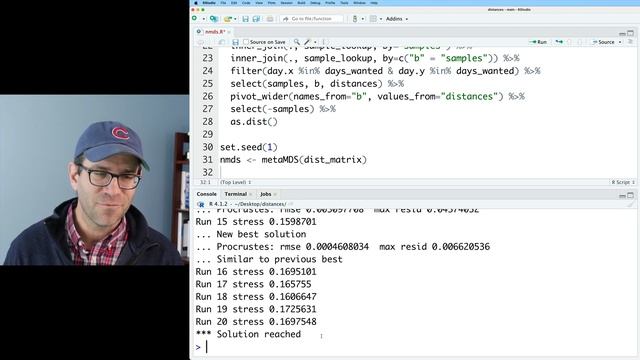This screenshot has width=640, height=360.
Task: Maximize the console pane
Action: 631,196
